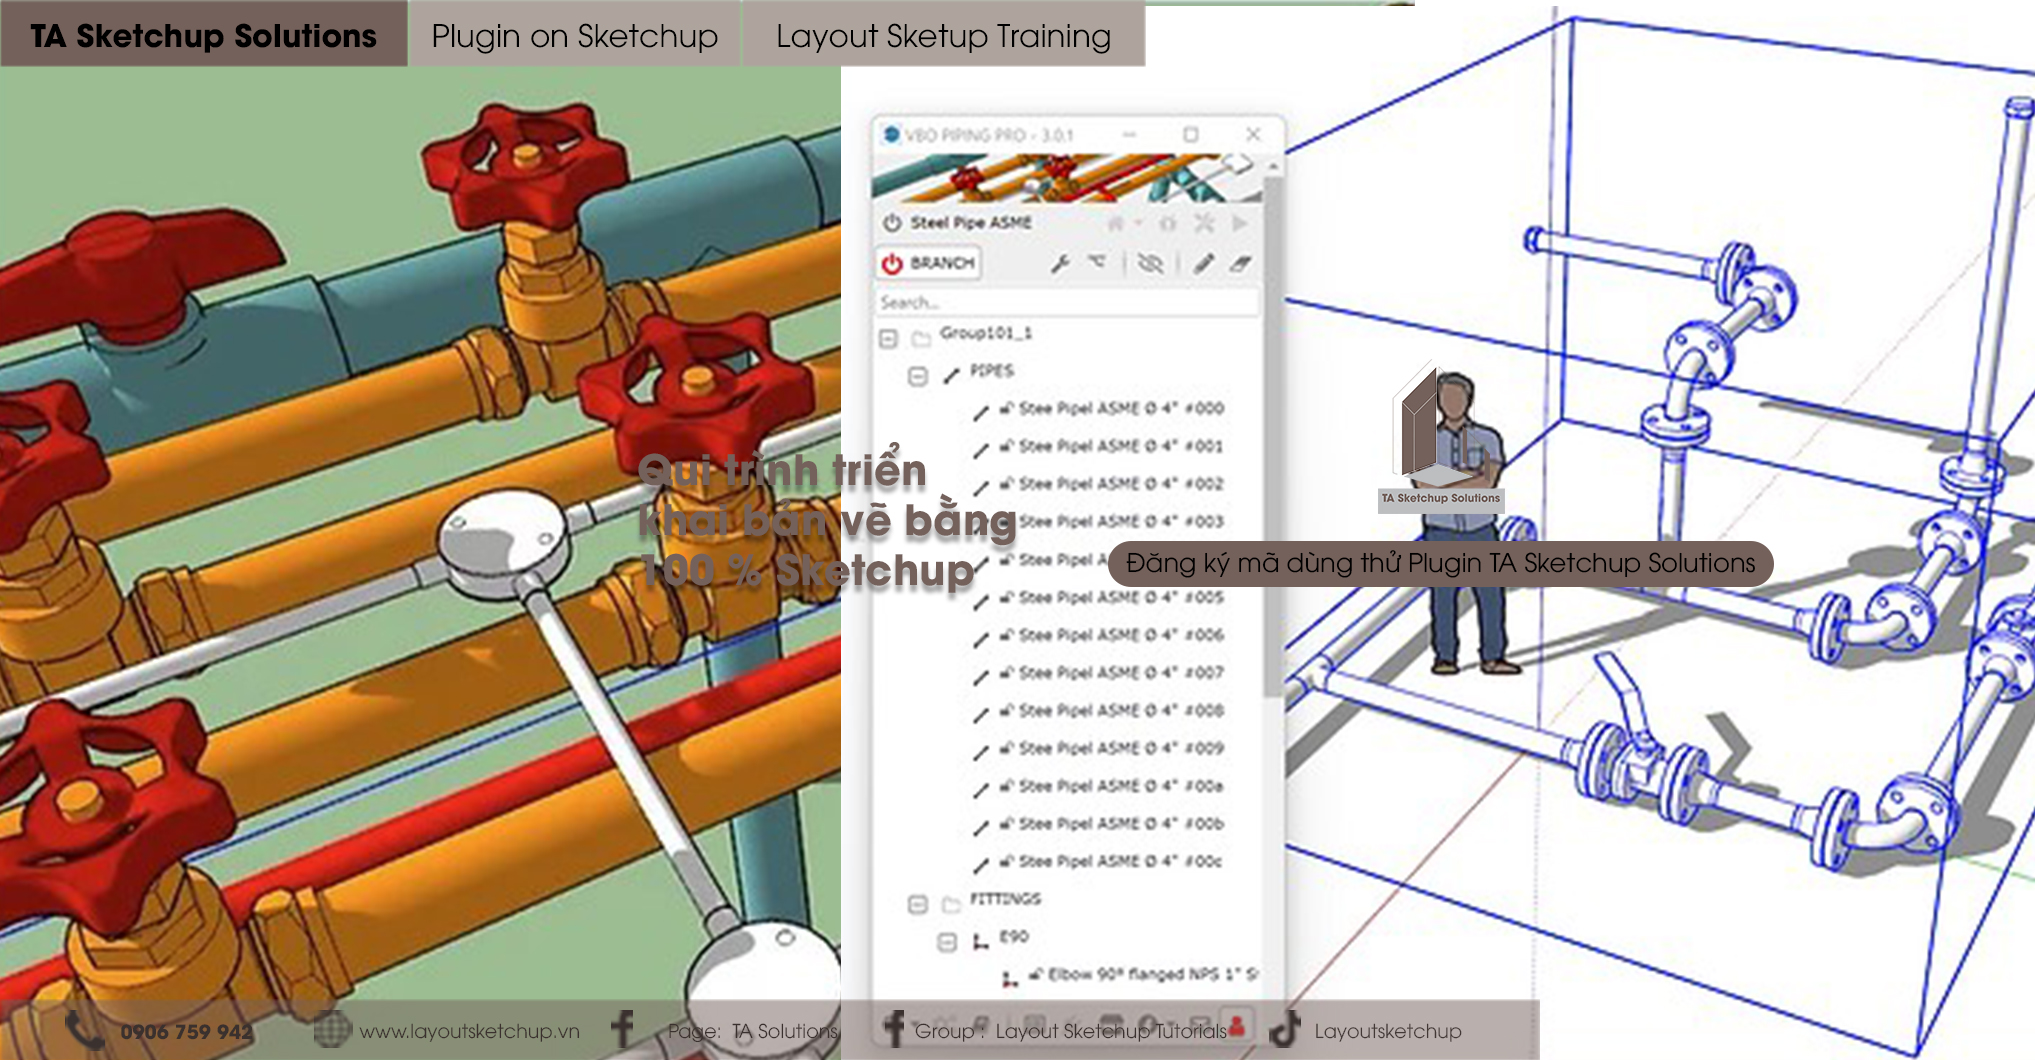This screenshot has width=2035, height=1060.
Task: Click the globe website icon in the footer
Action: [x=332, y=1029]
